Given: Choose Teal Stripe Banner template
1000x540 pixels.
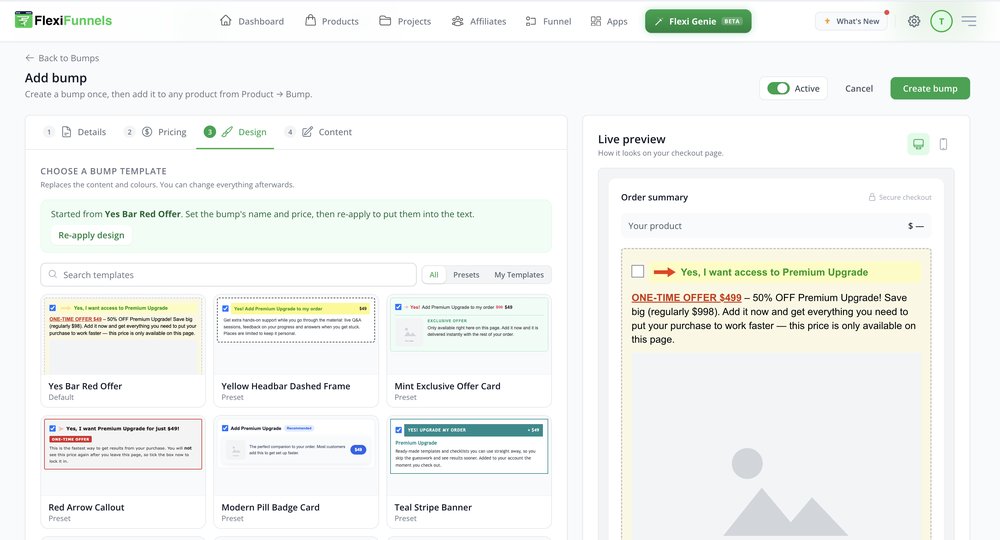Looking at the screenshot, I should [469, 472].
